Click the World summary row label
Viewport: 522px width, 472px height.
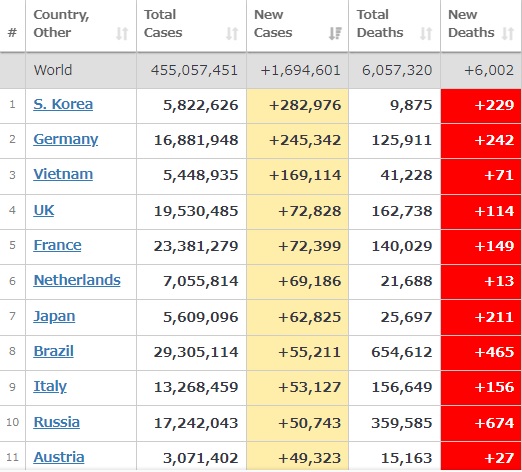click(x=53, y=70)
